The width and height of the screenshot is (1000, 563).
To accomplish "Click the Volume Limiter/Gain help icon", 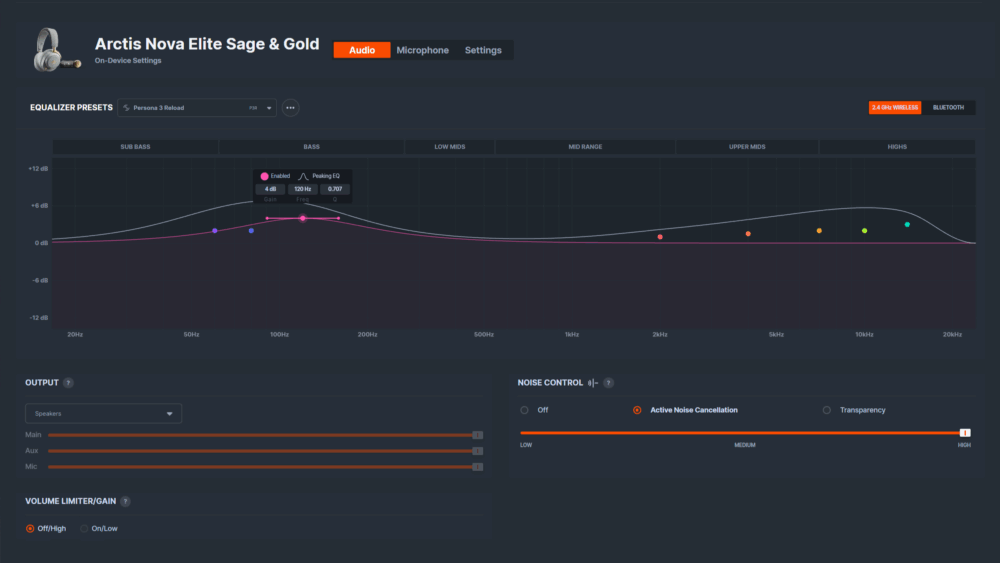I will coord(126,501).
